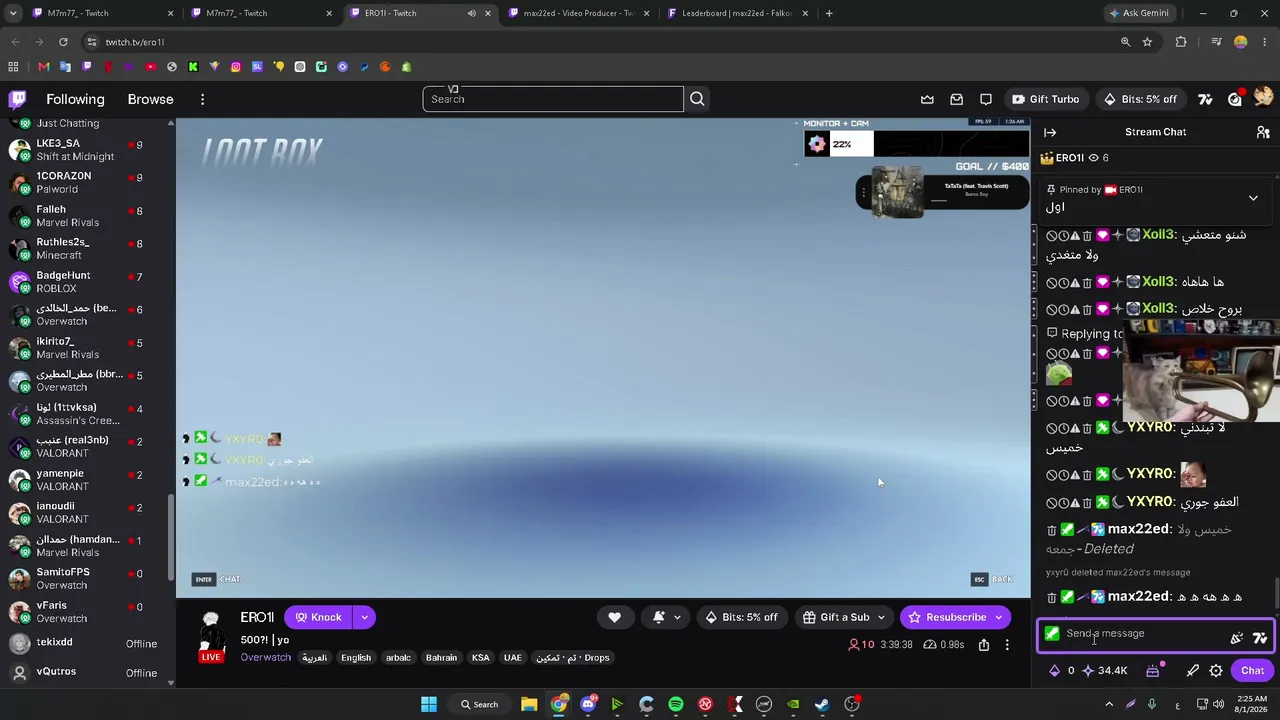Click the search magnifier button

(697, 99)
